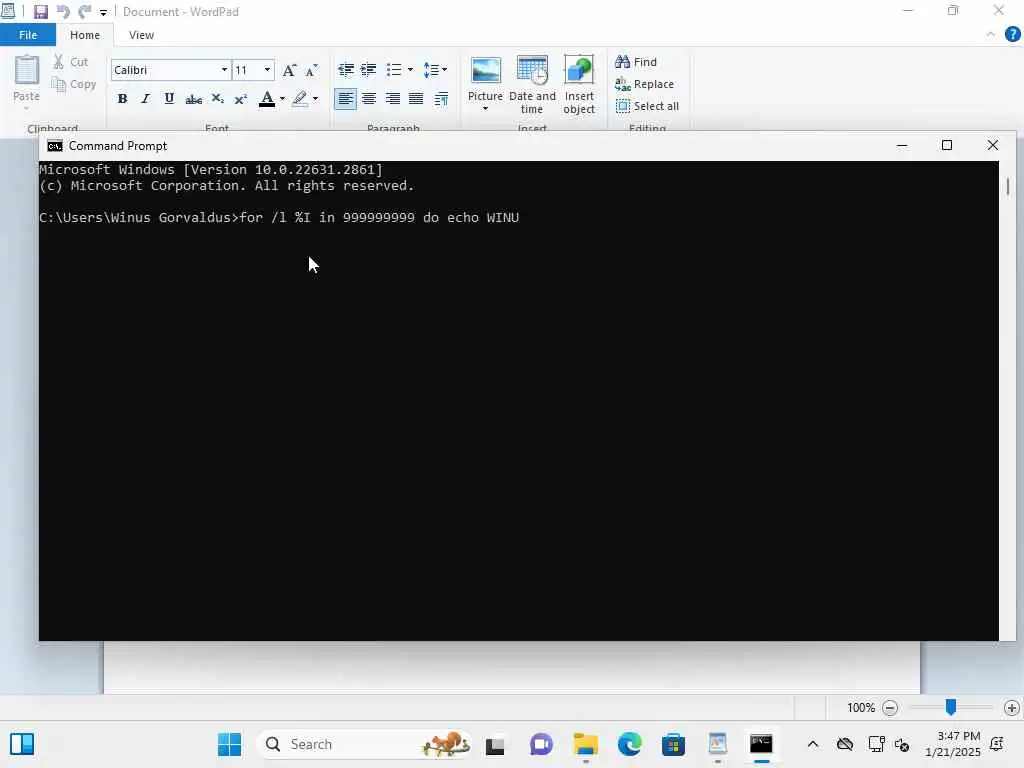Click the Grow font icon
Viewport: 1024px width, 768px height.
[289, 70]
